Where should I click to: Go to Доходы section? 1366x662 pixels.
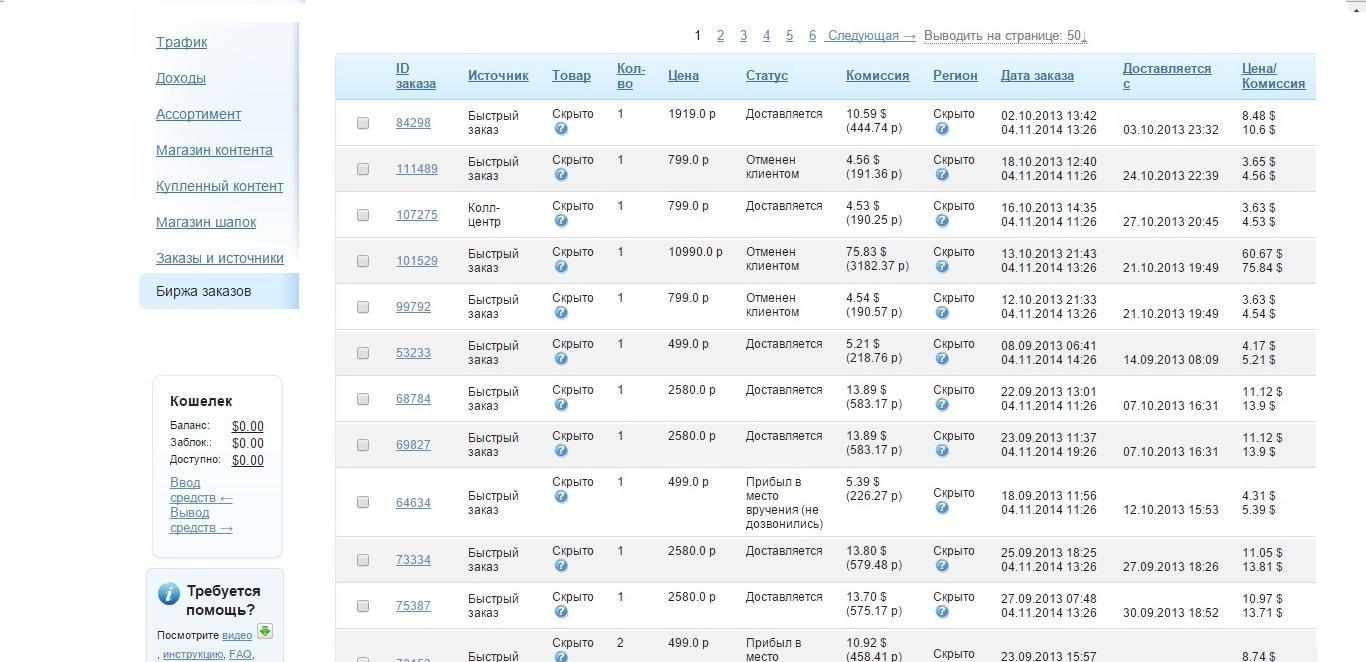click(x=181, y=78)
